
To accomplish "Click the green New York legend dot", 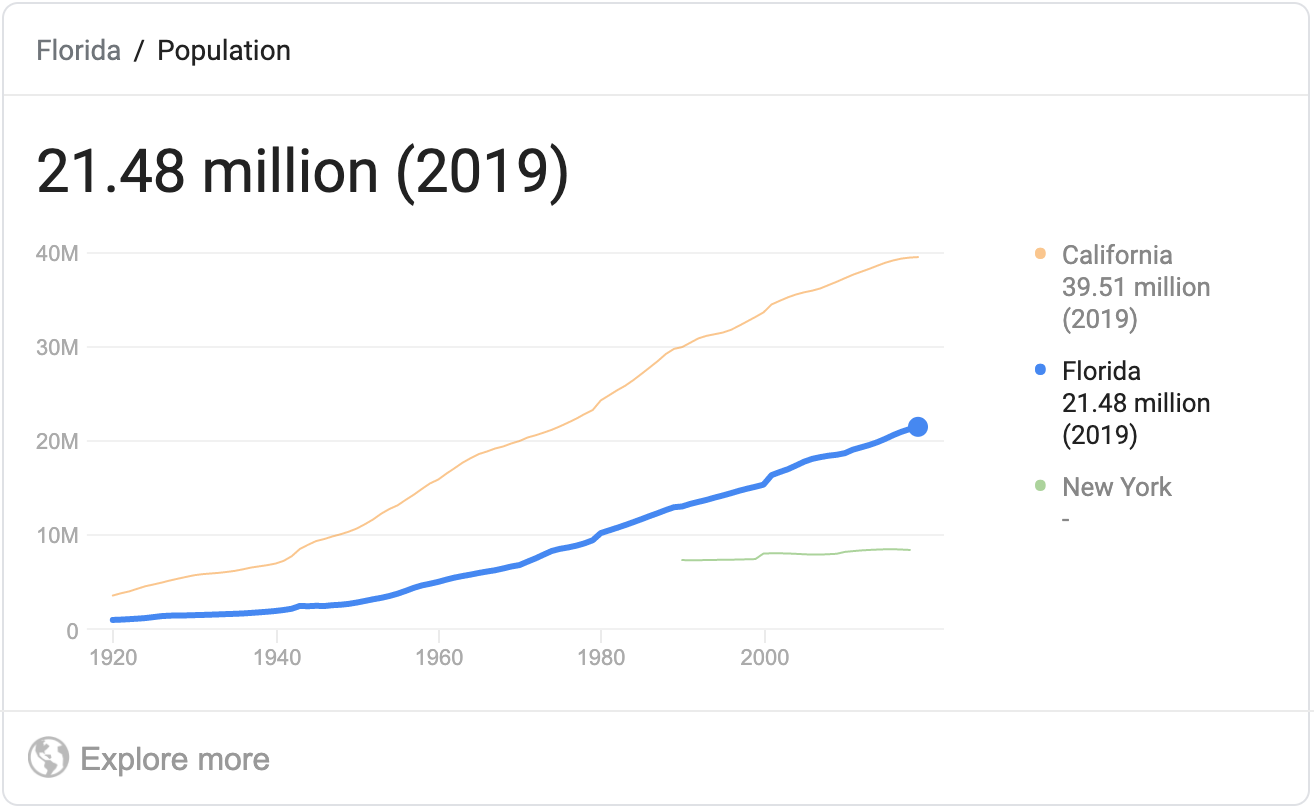I will click(1040, 487).
